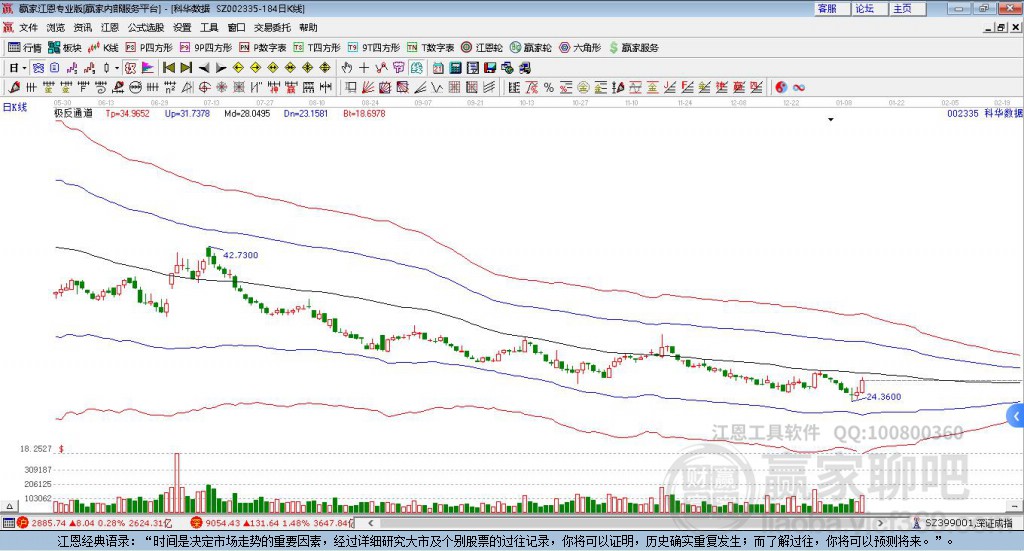Image resolution: width=1024 pixels, height=551 pixels.
Task: Jump to last bar icon
Action: click(x=186, y=68)
